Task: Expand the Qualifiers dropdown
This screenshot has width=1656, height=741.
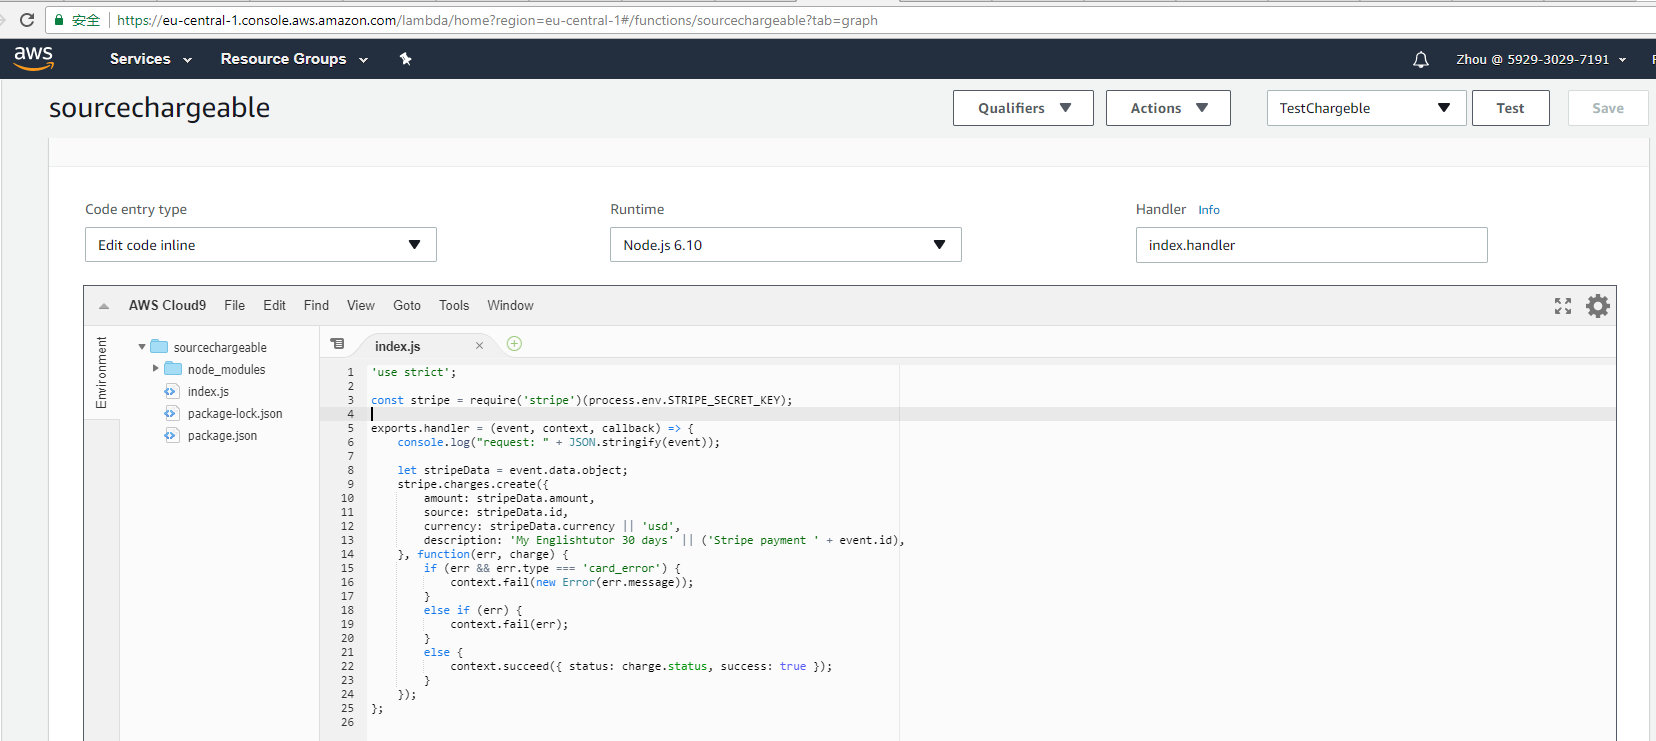Action: pyautogui.click(x=1022, y=108)
